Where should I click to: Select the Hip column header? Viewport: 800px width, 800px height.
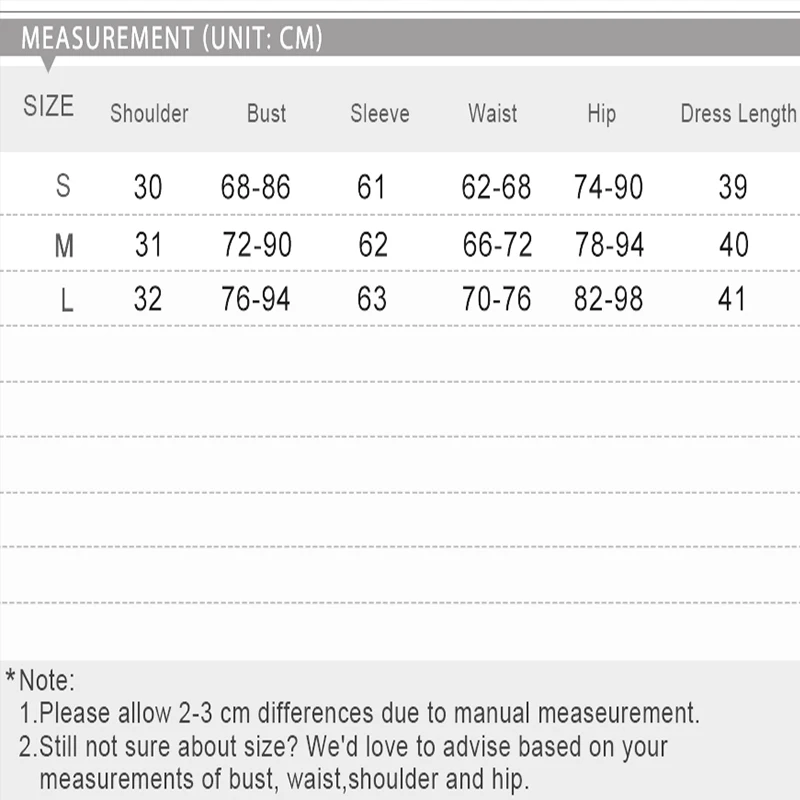click(x=601, y=114)
